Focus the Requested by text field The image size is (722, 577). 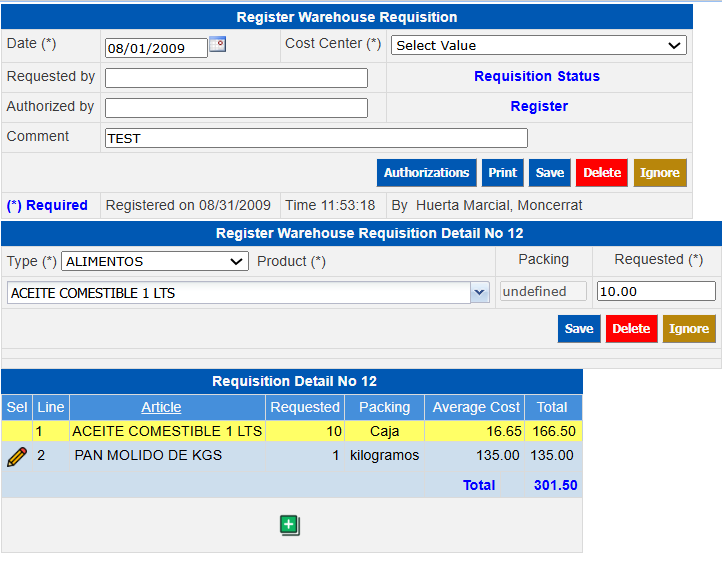236,78
